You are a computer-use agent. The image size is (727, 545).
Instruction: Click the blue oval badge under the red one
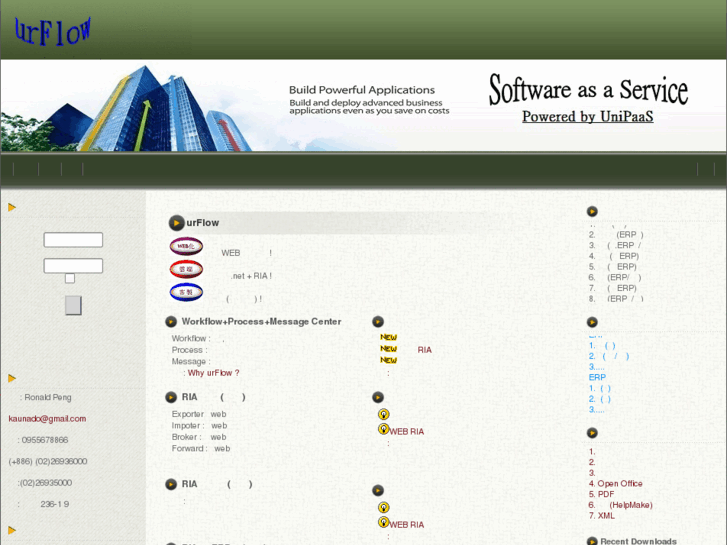click(186, 292)
